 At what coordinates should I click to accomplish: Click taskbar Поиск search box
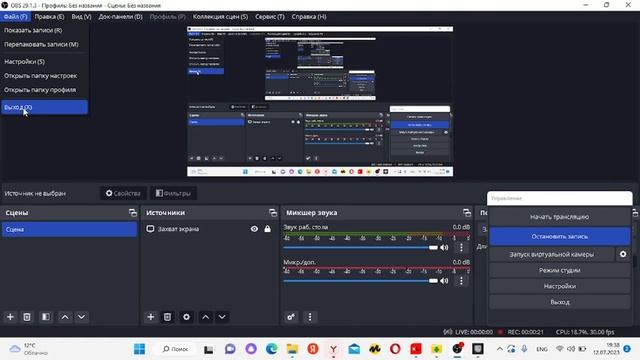[x=175, y=349]
